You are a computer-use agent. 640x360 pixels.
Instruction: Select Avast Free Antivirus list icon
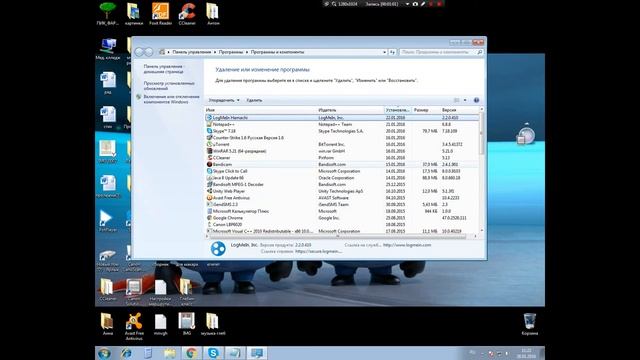click(x=209, y=198)
